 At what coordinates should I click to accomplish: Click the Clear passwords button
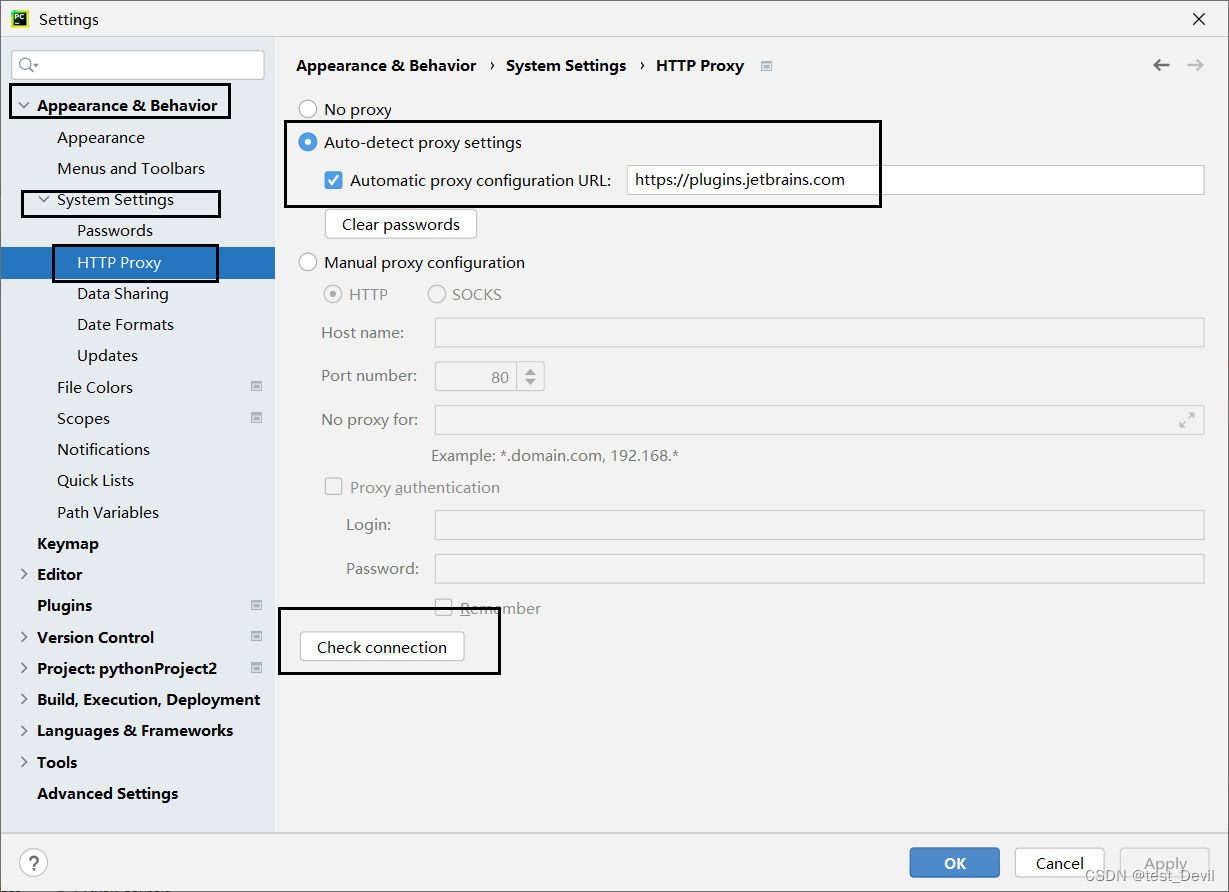(x=400, y=223)
